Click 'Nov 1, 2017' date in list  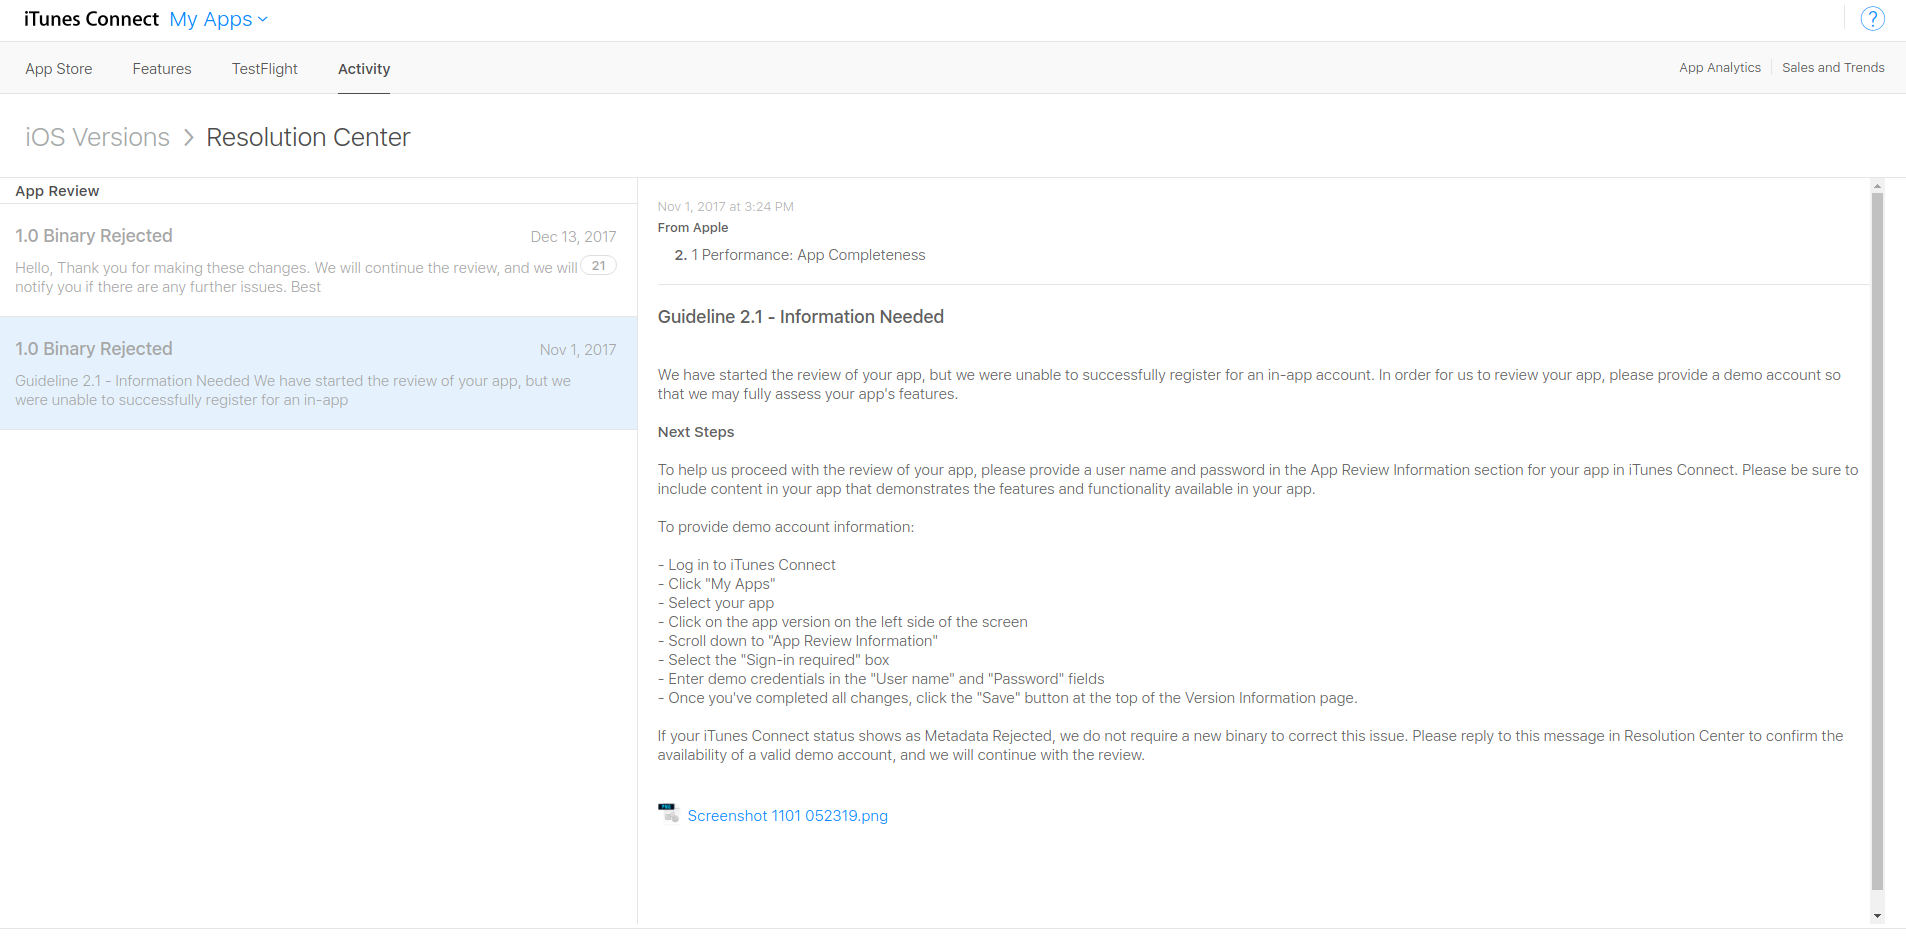[x=578, y=350]
